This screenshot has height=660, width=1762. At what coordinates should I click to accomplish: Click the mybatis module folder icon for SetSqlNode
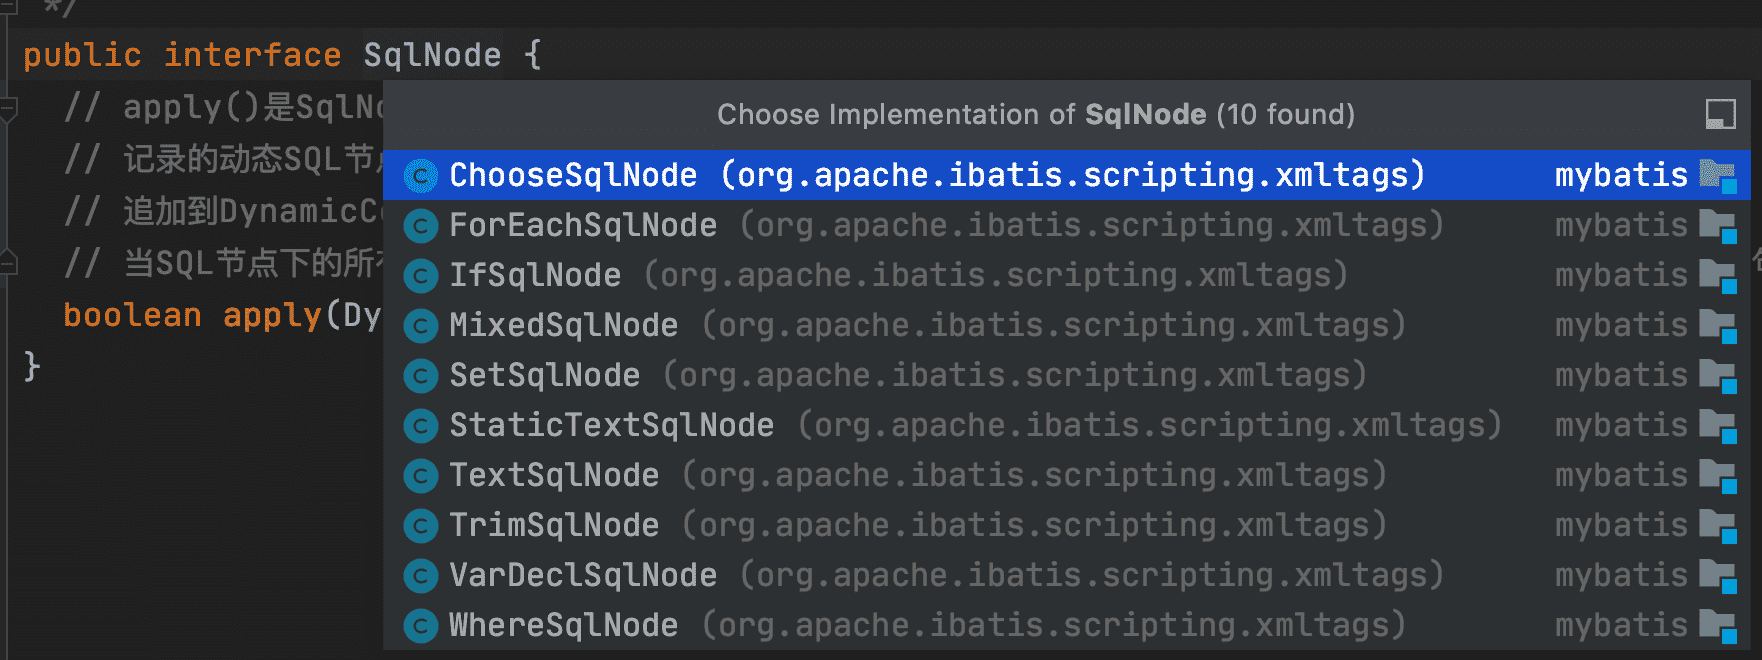1718,376
